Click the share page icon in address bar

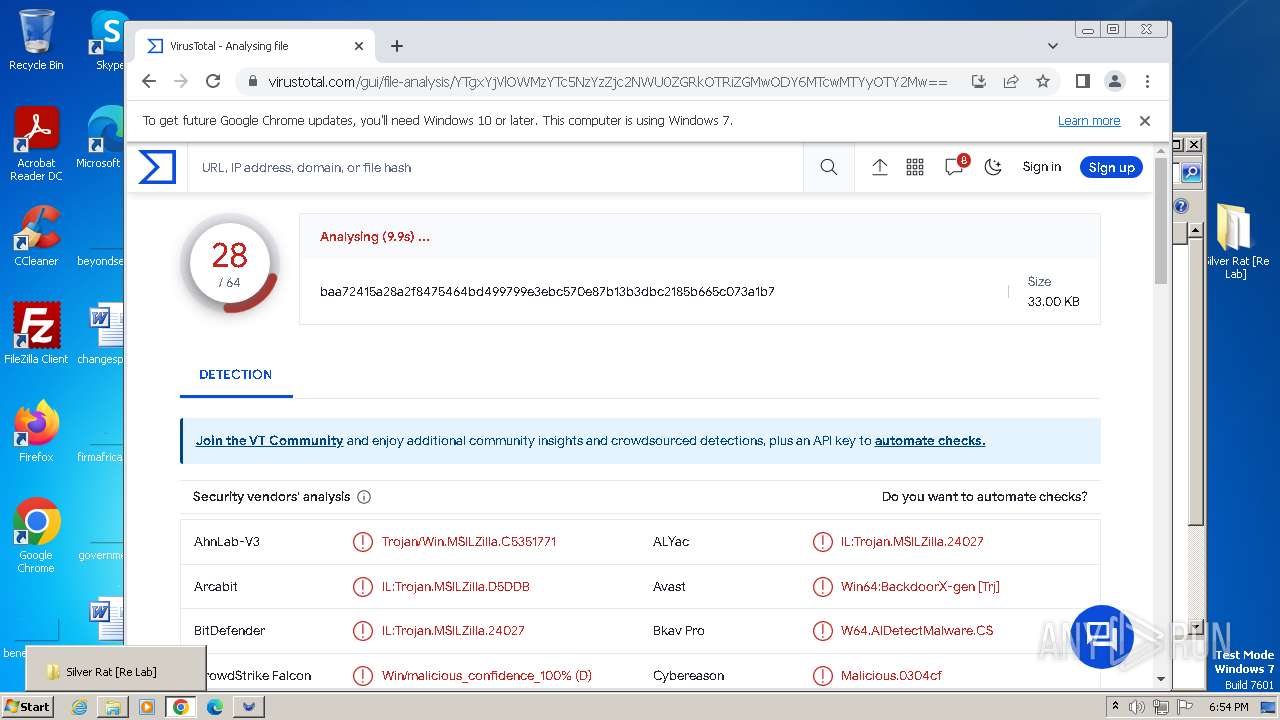click(x=1011, y=81)
